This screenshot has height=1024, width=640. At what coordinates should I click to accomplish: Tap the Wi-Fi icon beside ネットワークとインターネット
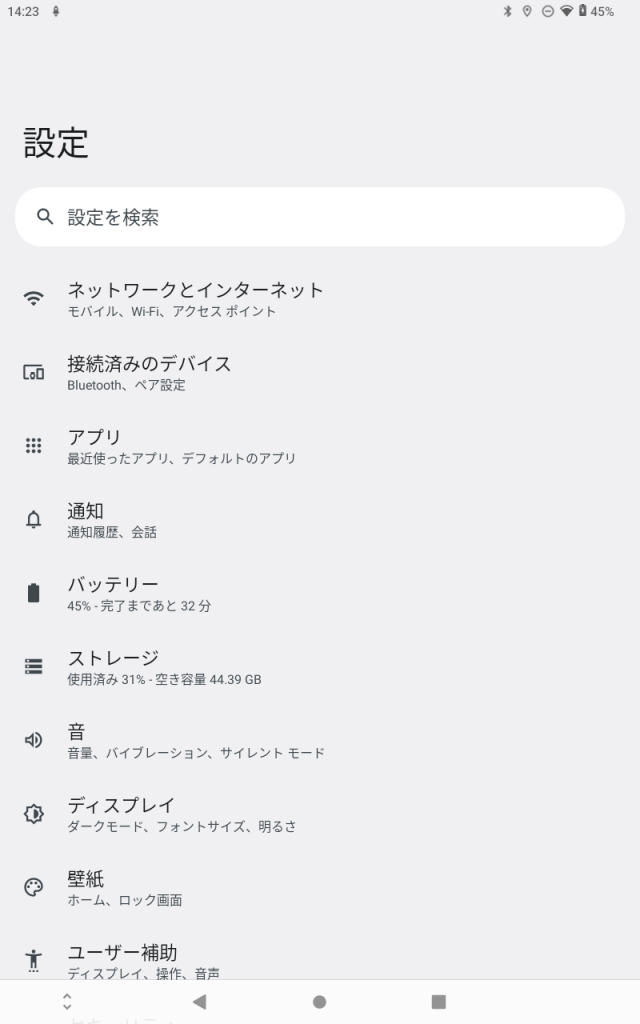34,298
